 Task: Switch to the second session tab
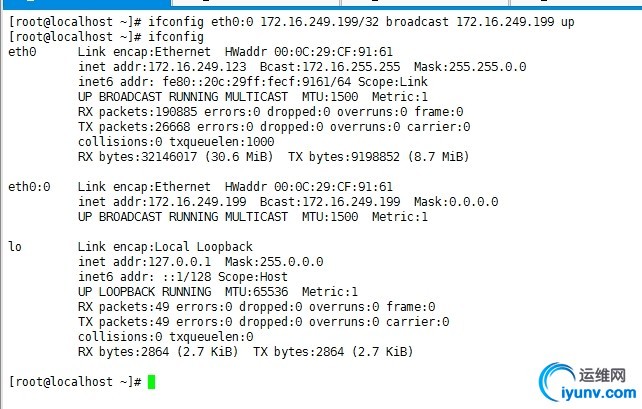coord(256,2)
